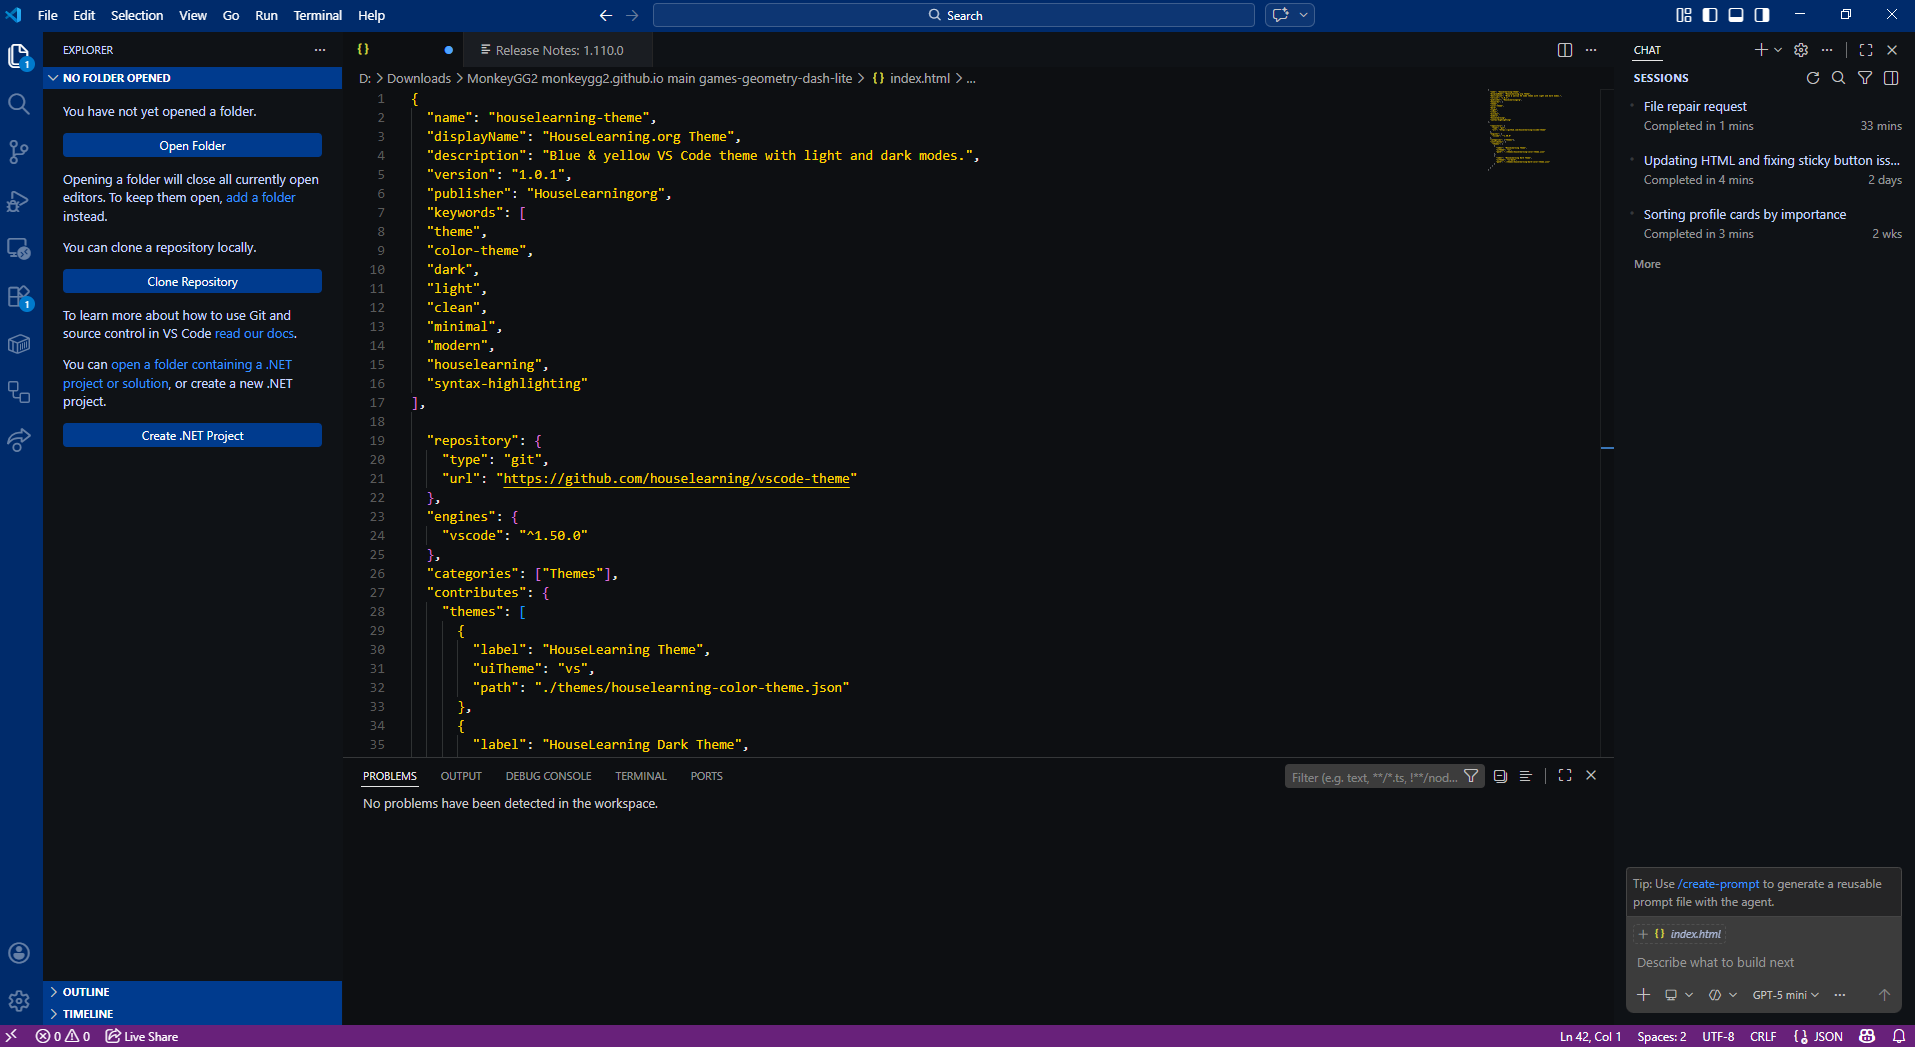Viewport: 1915px width, 1047px height.
Task: Collapse all problems in panel
Action: [x=1500, y=776]
